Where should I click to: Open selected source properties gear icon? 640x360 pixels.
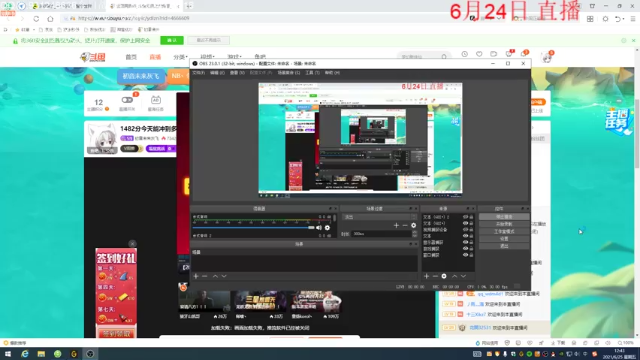444,276
